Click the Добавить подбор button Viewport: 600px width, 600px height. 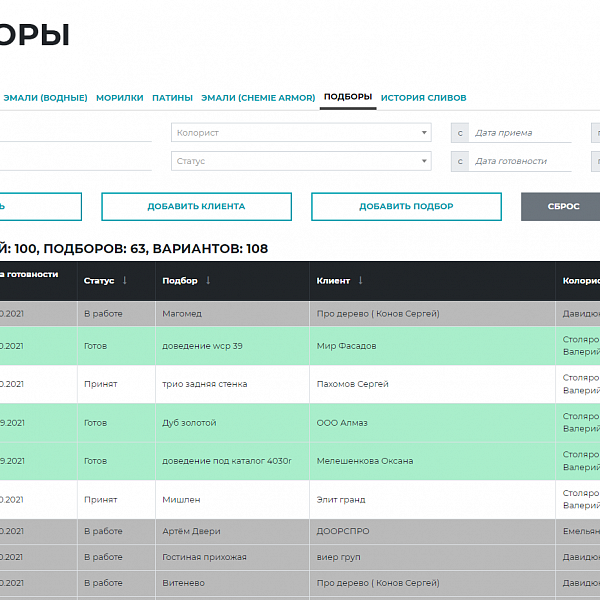(x=406, y=207)
